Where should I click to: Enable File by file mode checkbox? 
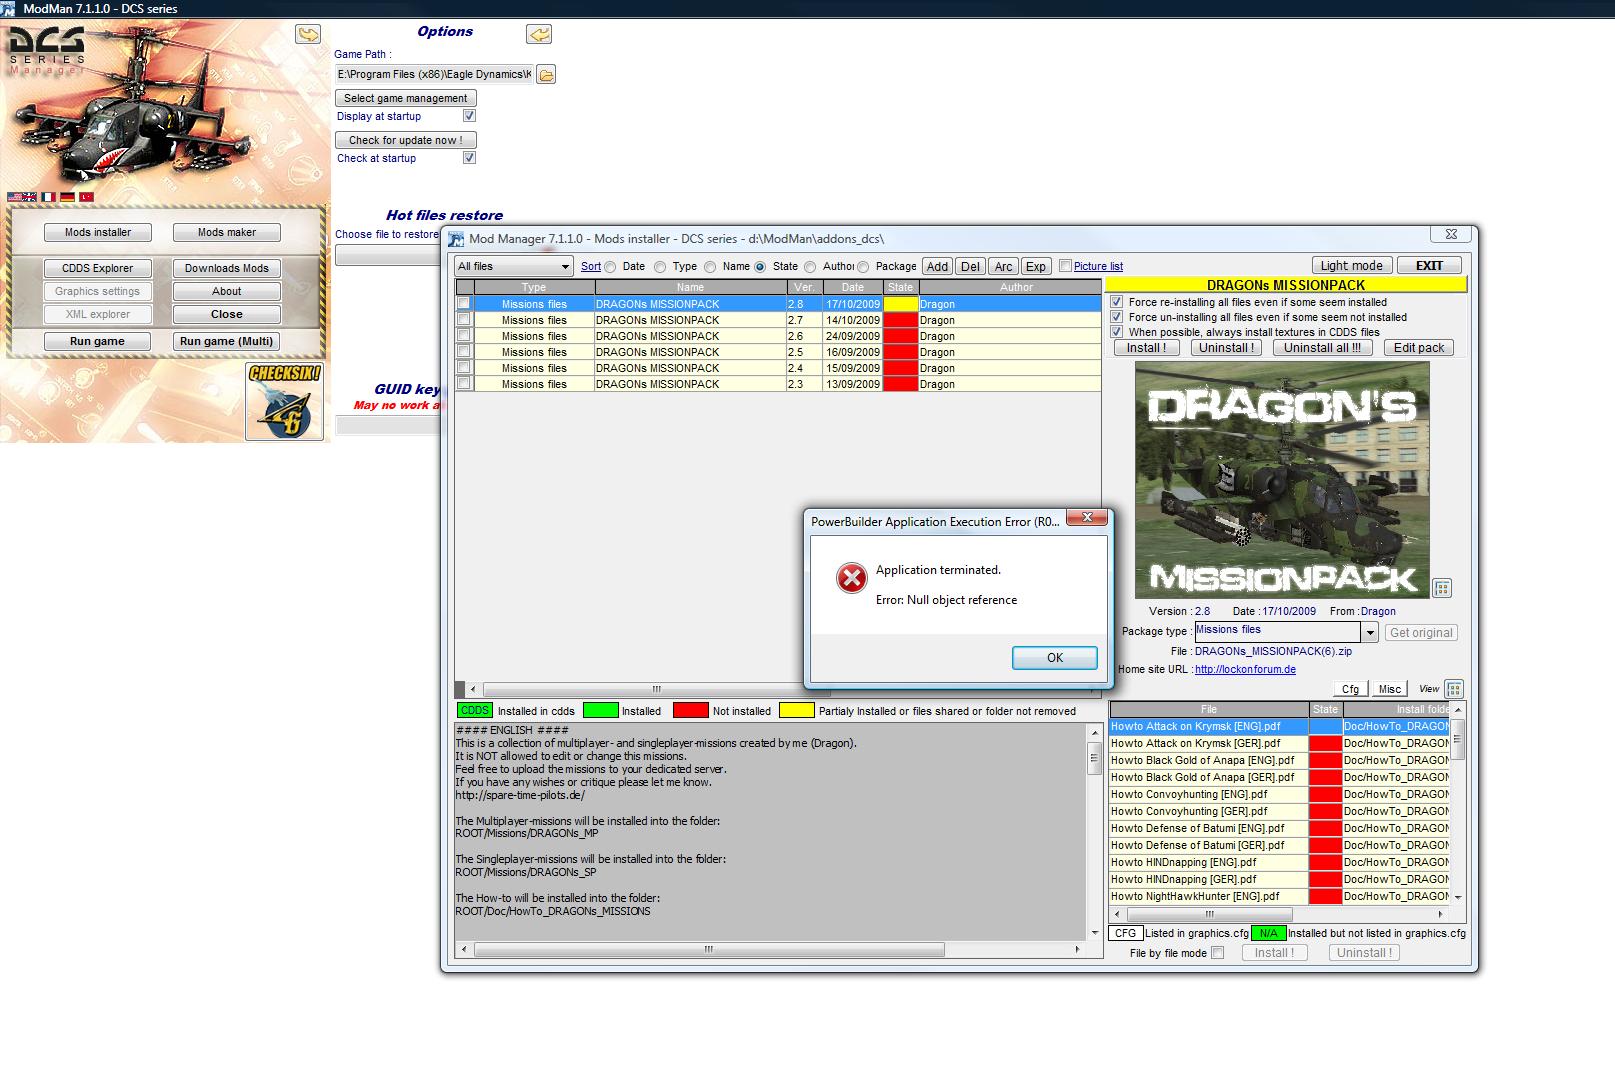pos(1217,953)
